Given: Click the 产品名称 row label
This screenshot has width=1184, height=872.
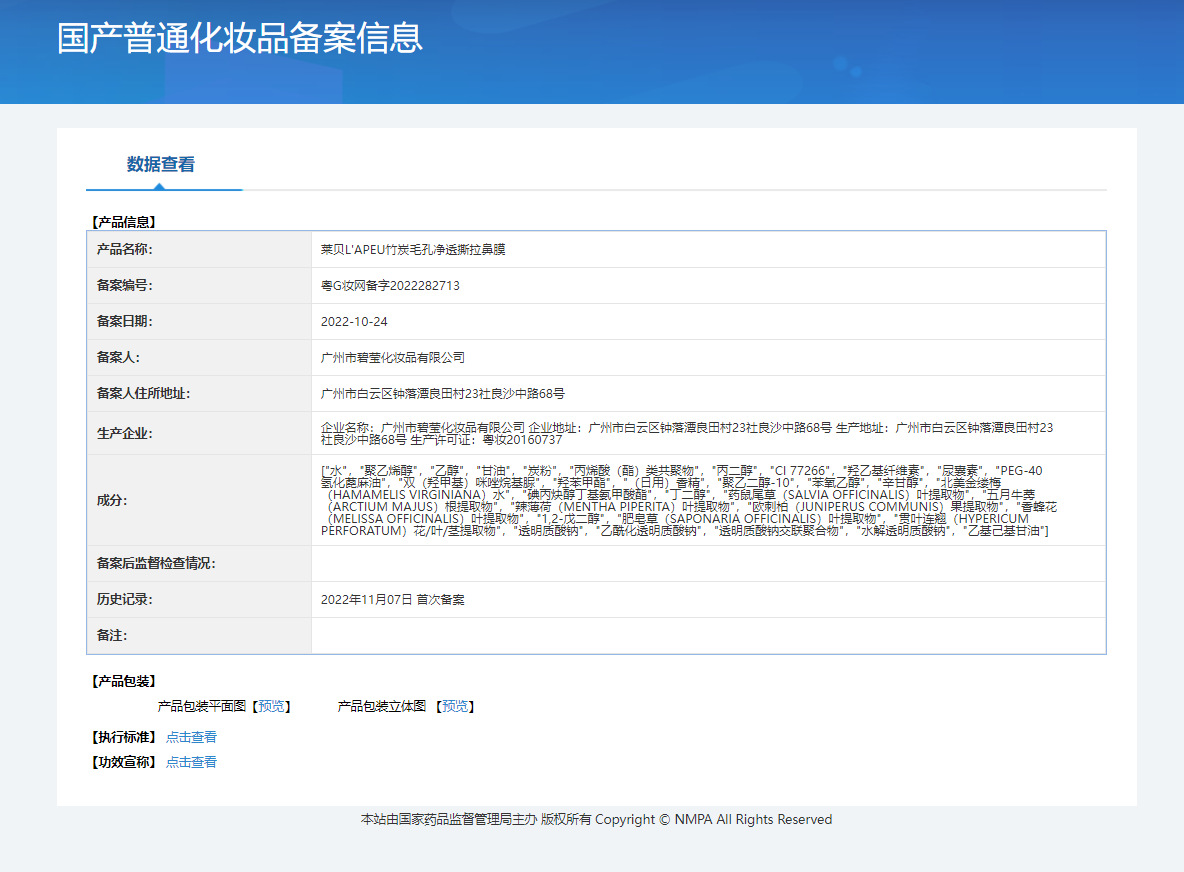Looking at the screenshot, I should tap(125, 249).
